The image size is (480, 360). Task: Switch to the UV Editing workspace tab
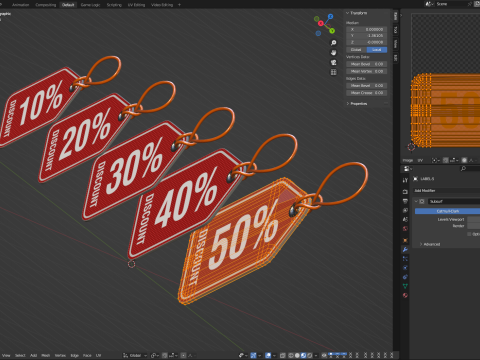pos(136,5)
